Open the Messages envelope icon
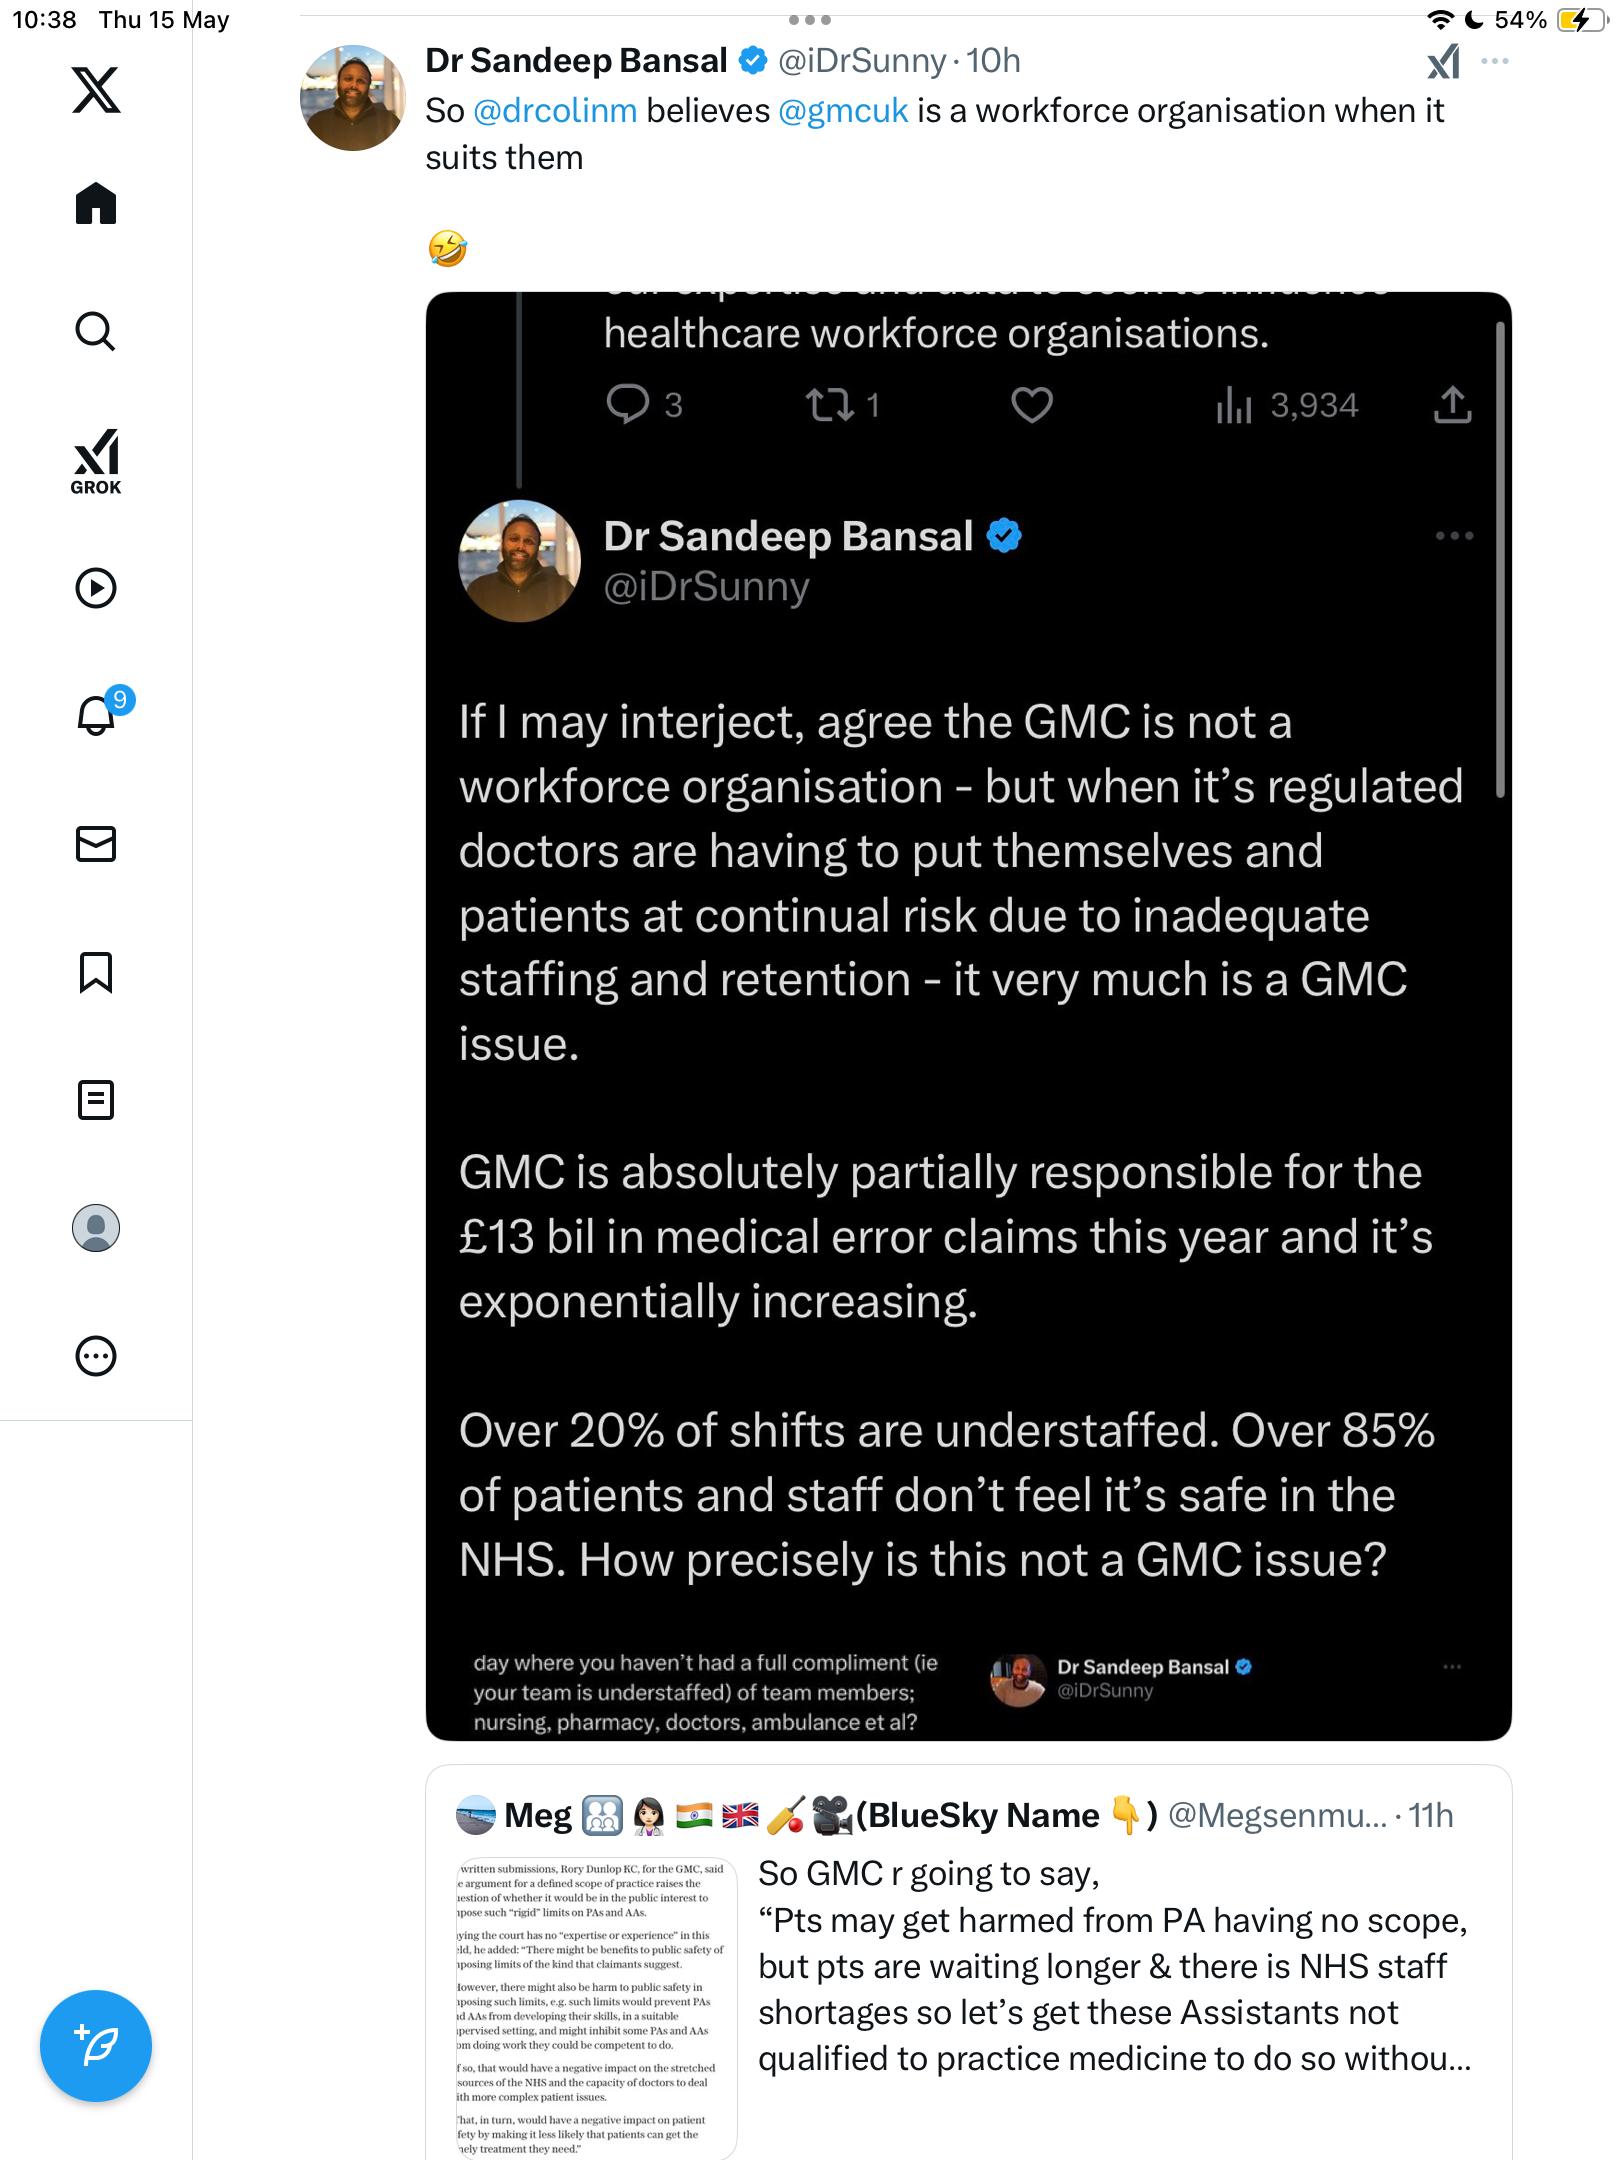 pyautogui.click(x=96, y=844)
